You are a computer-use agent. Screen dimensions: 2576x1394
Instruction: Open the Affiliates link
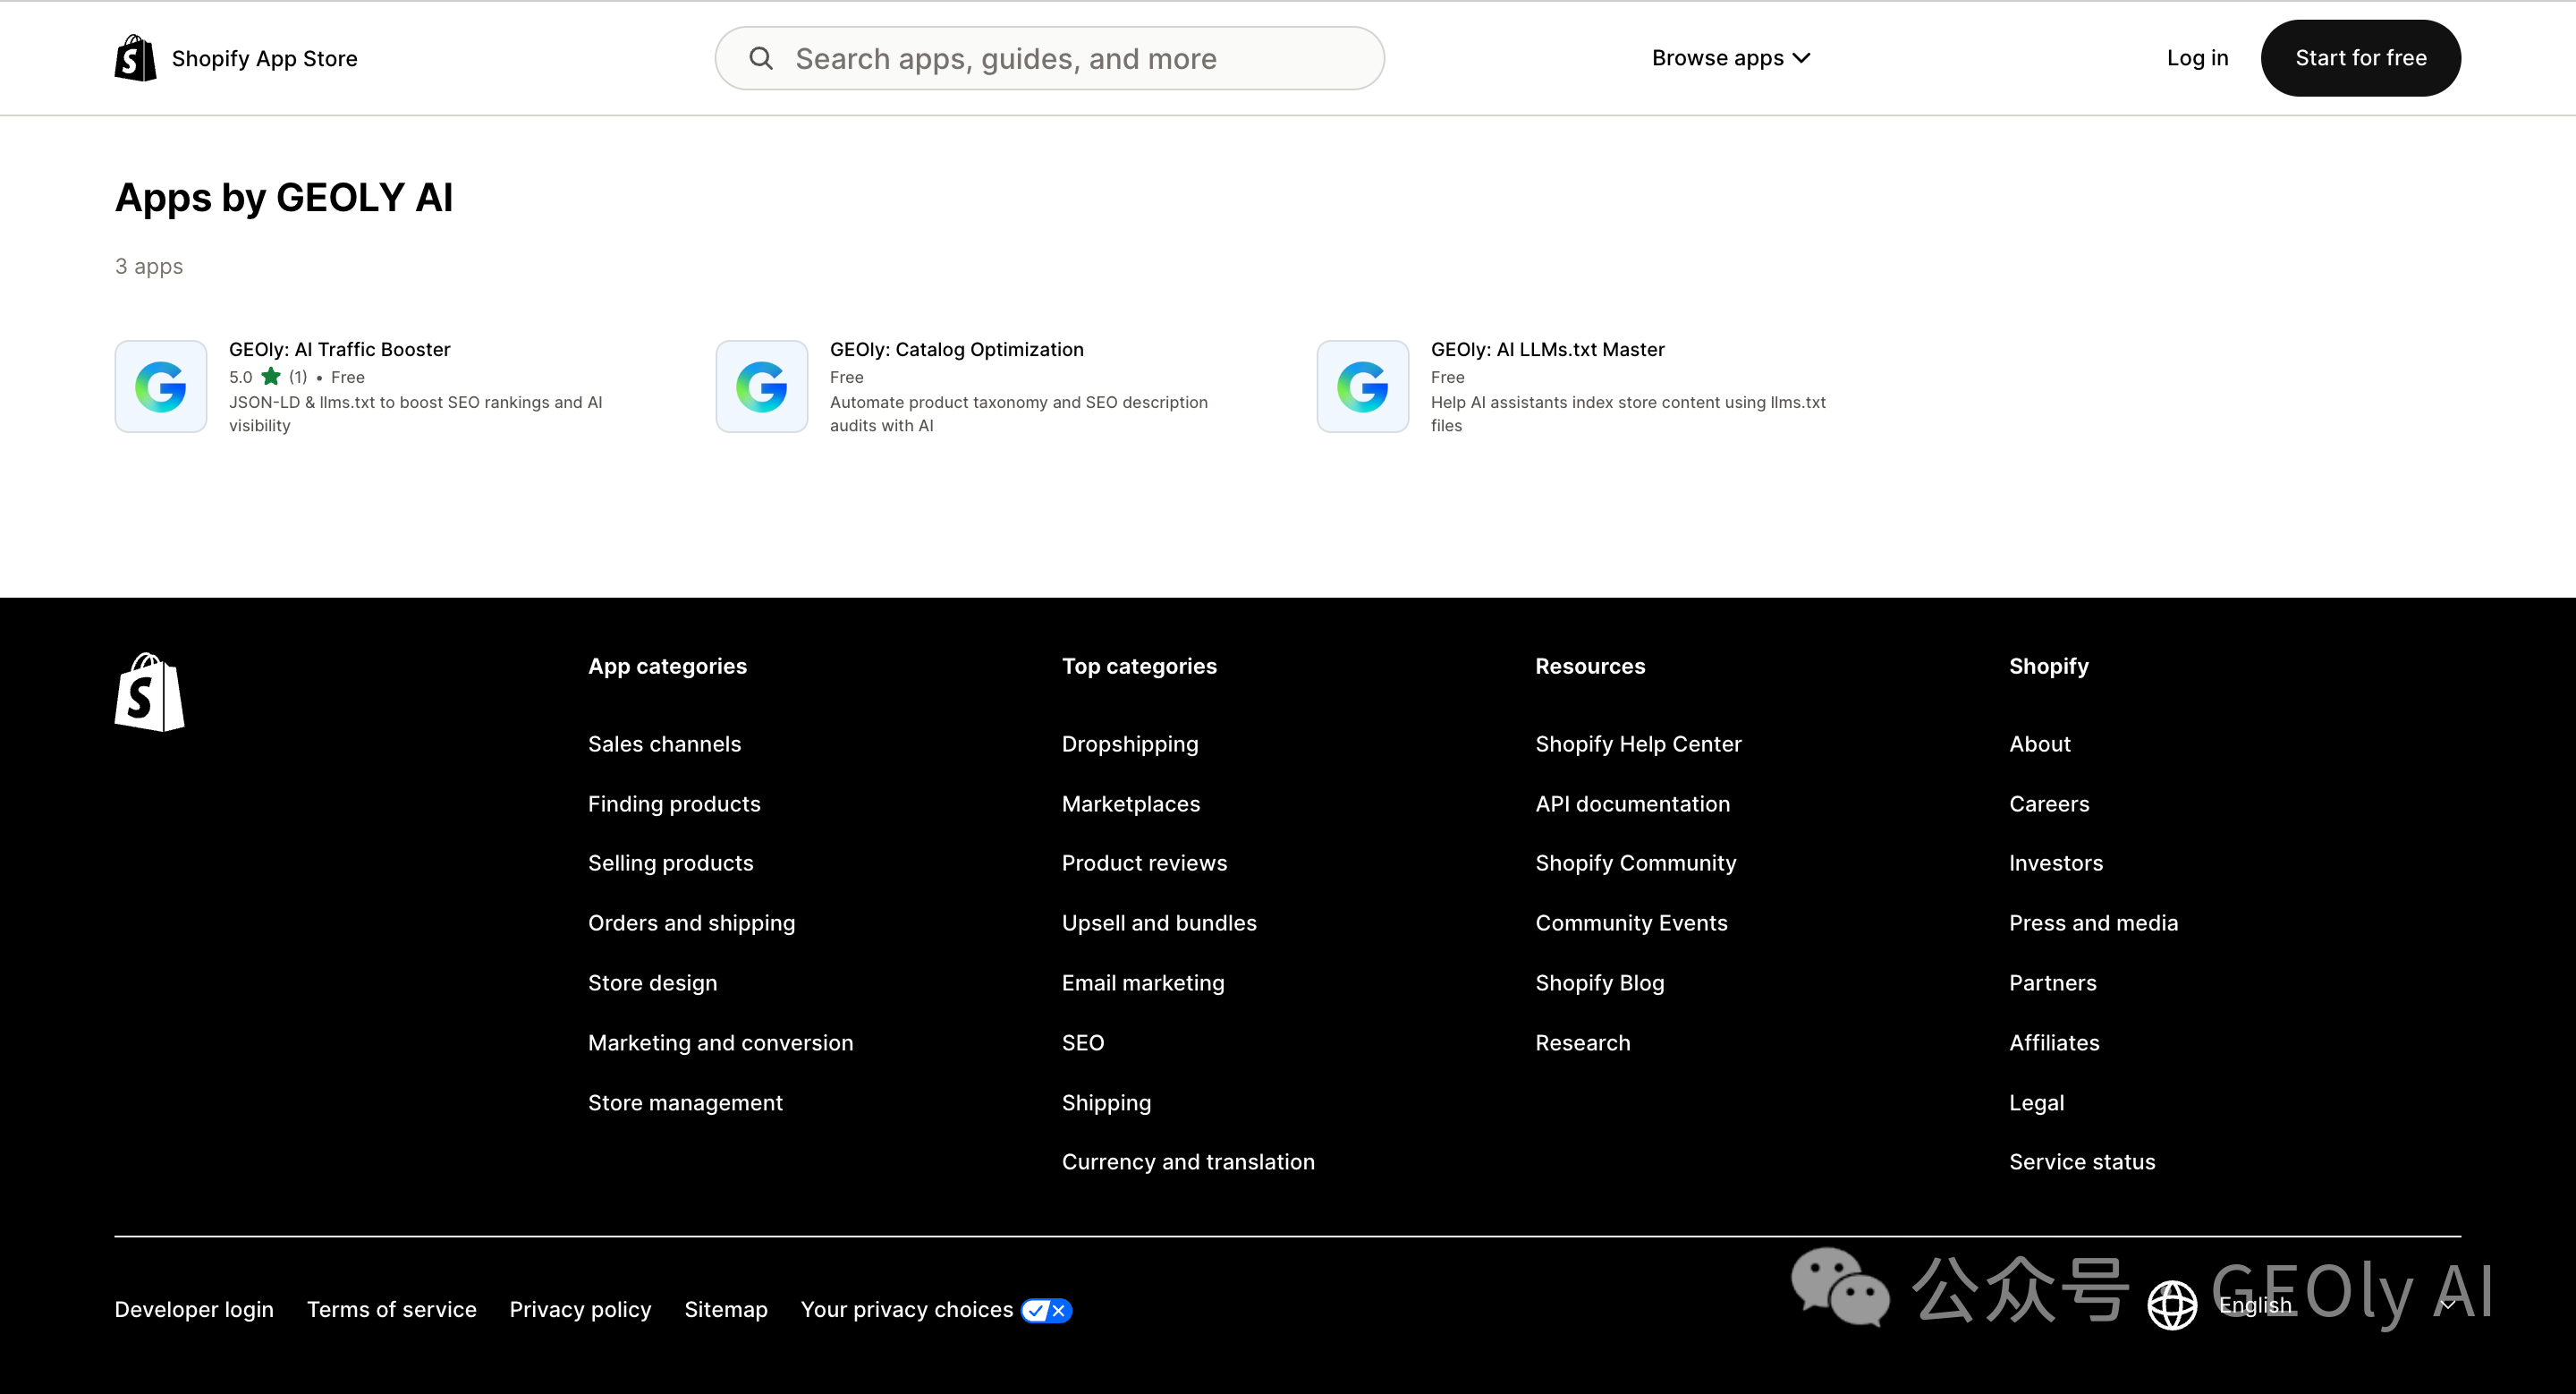(x=2055, y=1043)
